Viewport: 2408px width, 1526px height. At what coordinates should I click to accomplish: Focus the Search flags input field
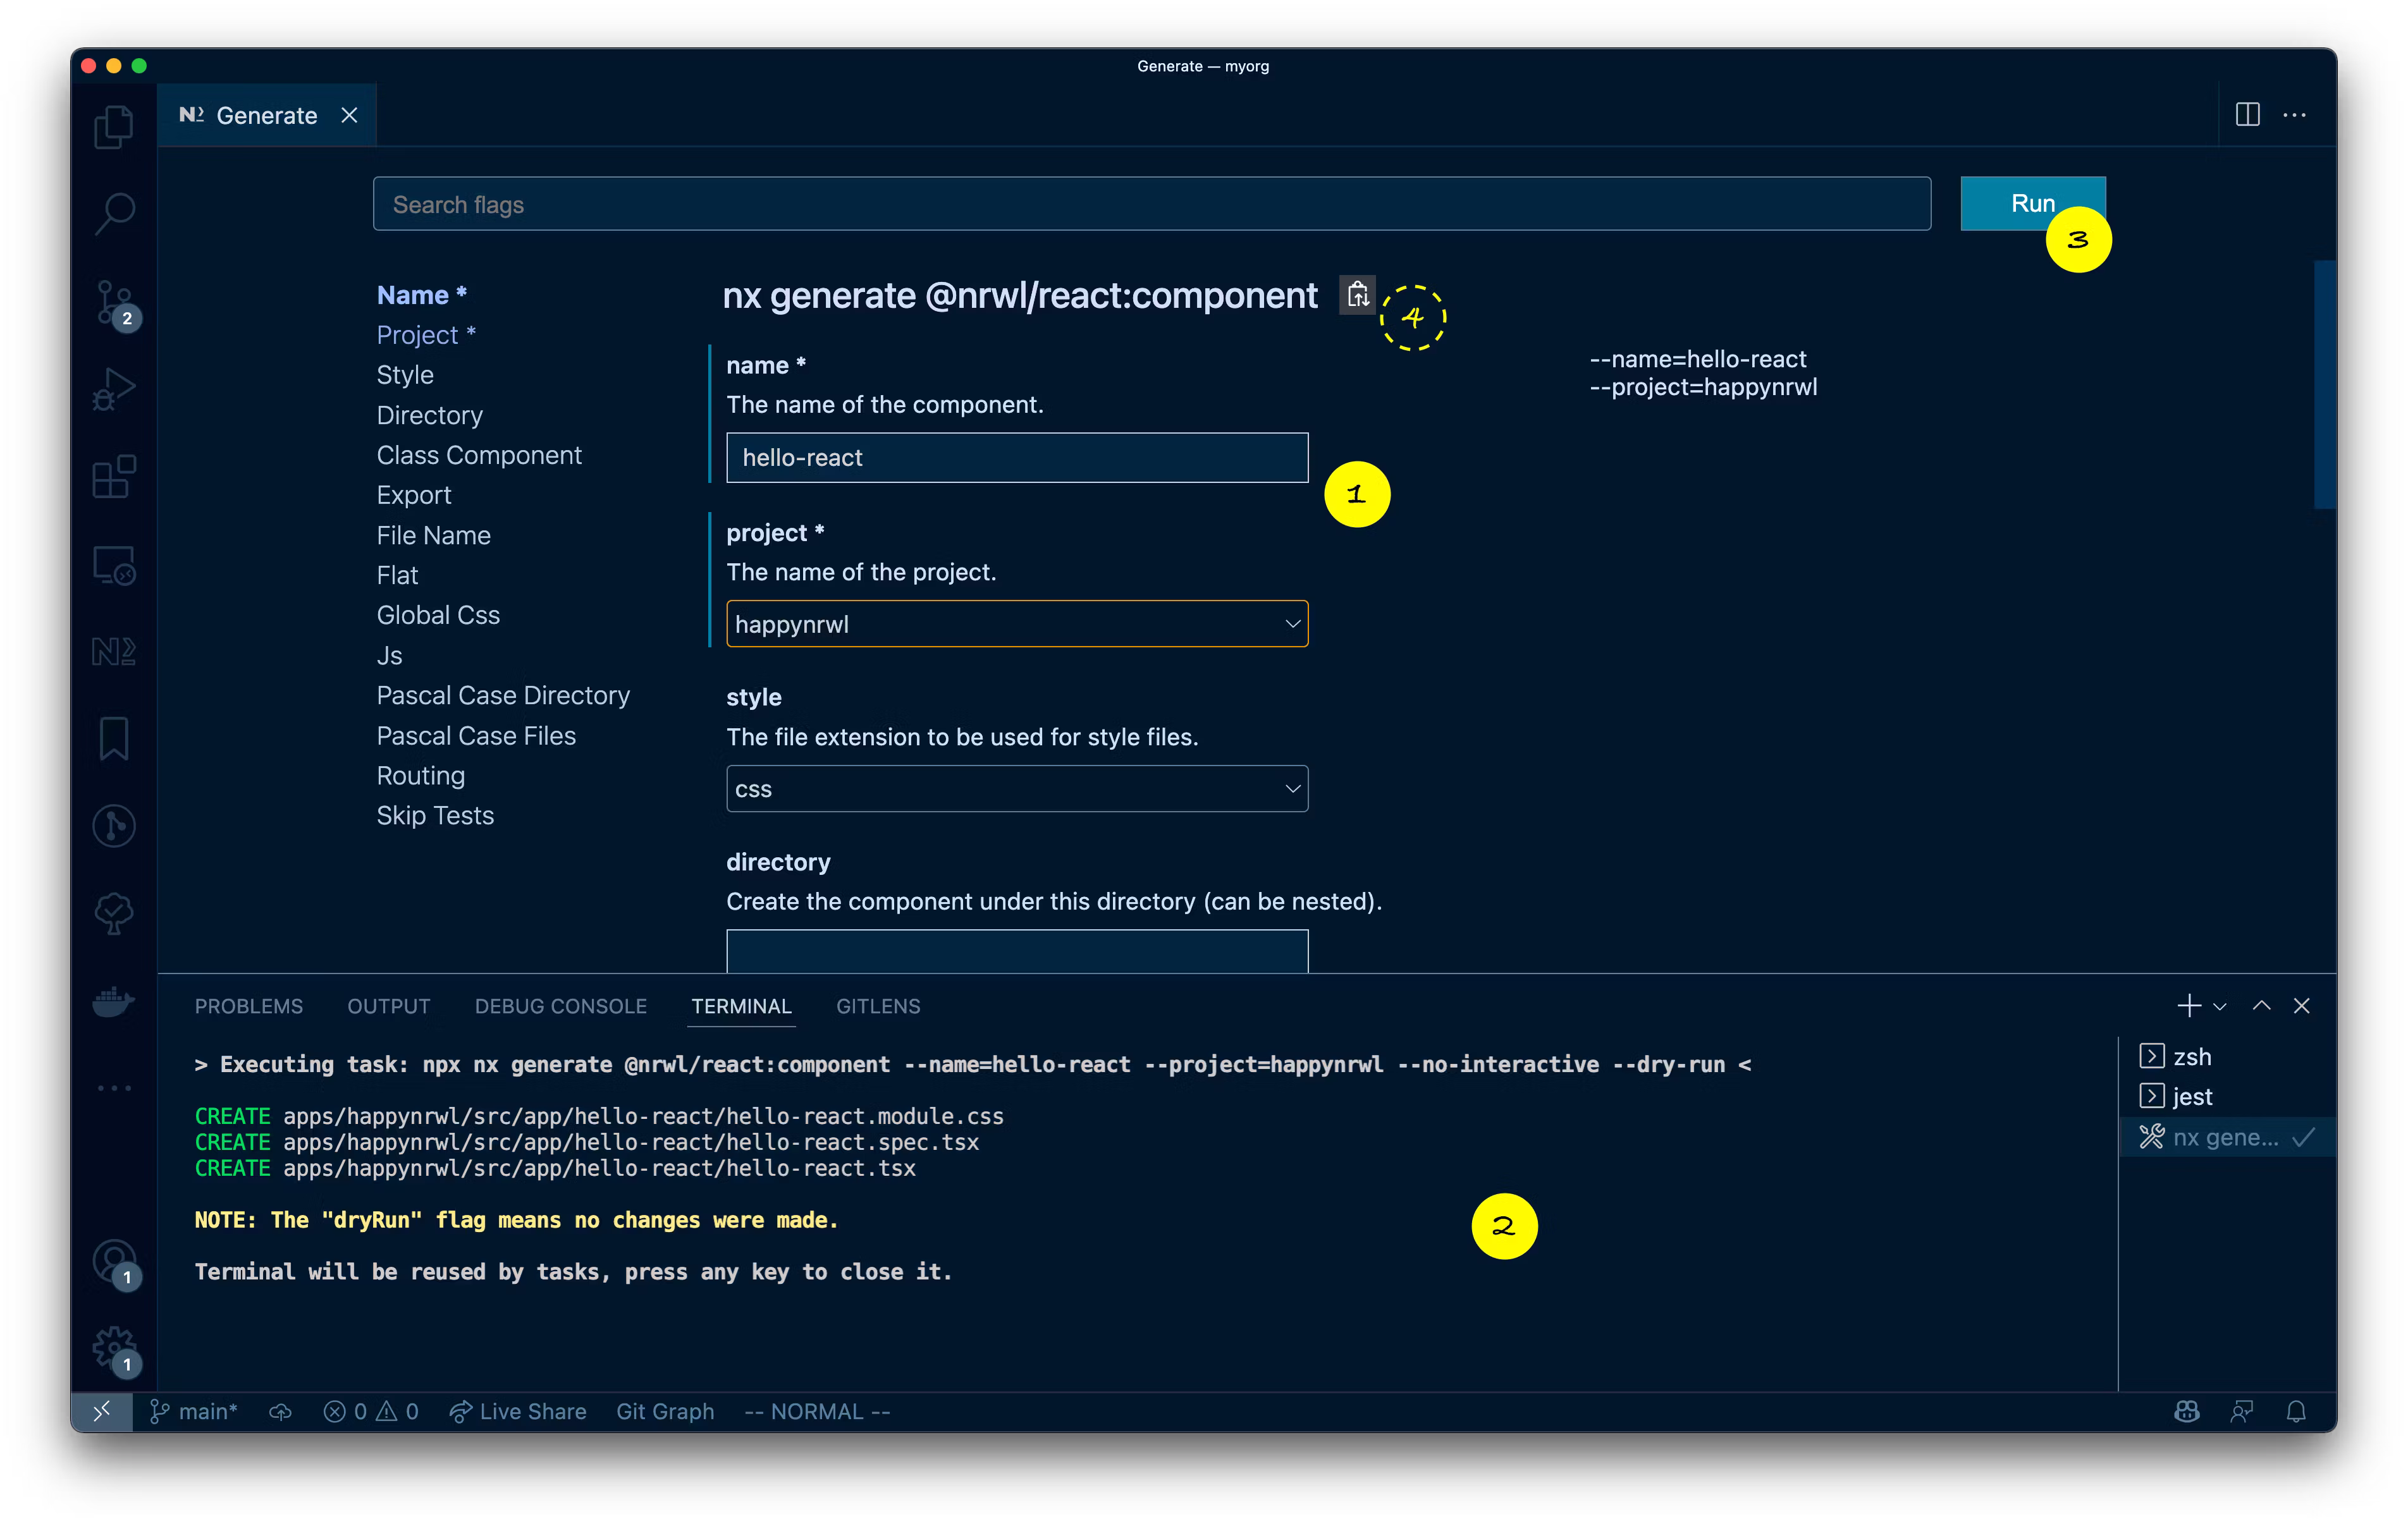tap(1151, 204)
